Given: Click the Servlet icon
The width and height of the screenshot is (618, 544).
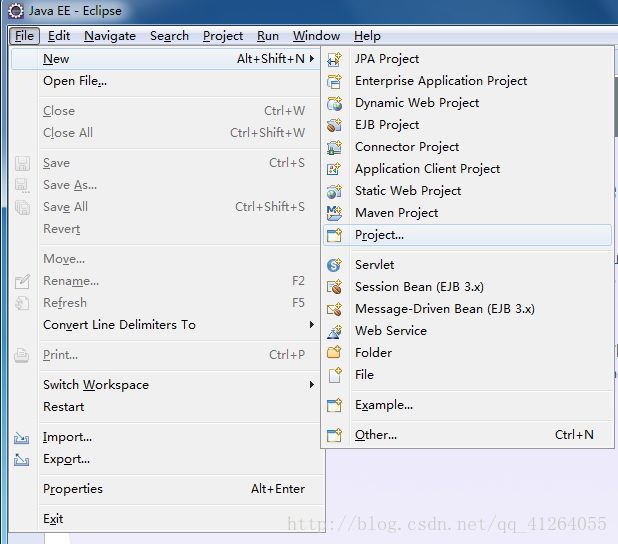Looking at the screenshot, I should (334, 265).
